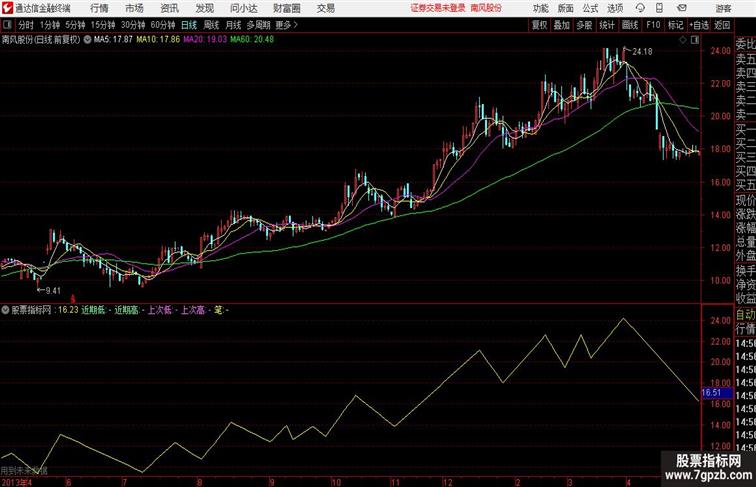
Task: Click the mobile phone icon
Action: point(660,8)
